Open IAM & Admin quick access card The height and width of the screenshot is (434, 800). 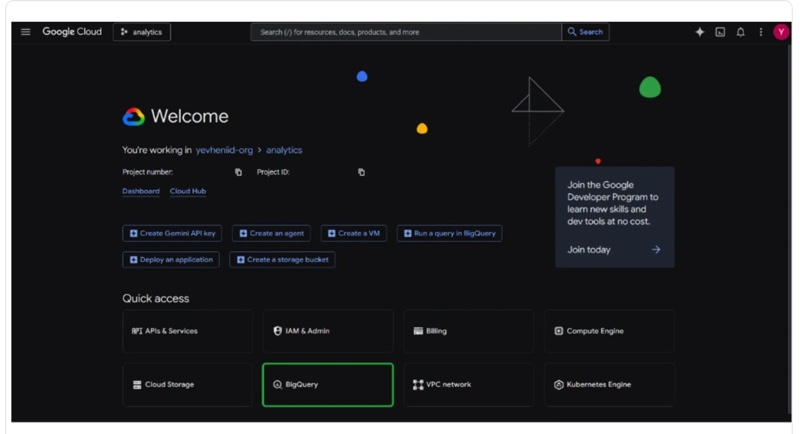(328, 331)
